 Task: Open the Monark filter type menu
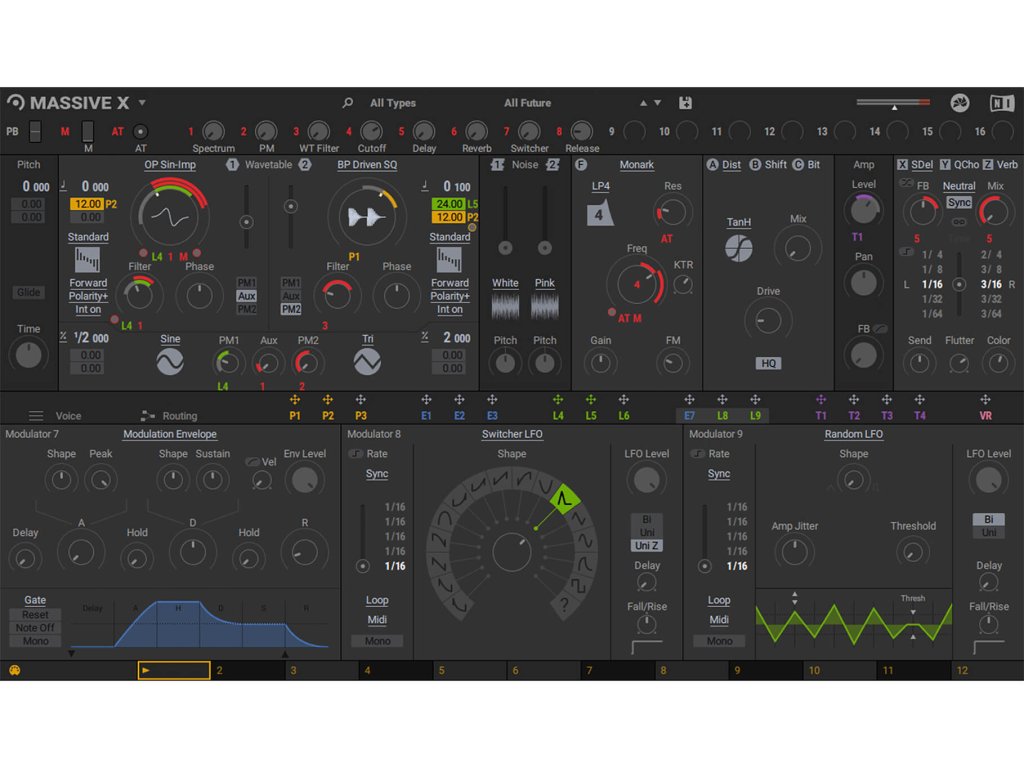[637, 165]
